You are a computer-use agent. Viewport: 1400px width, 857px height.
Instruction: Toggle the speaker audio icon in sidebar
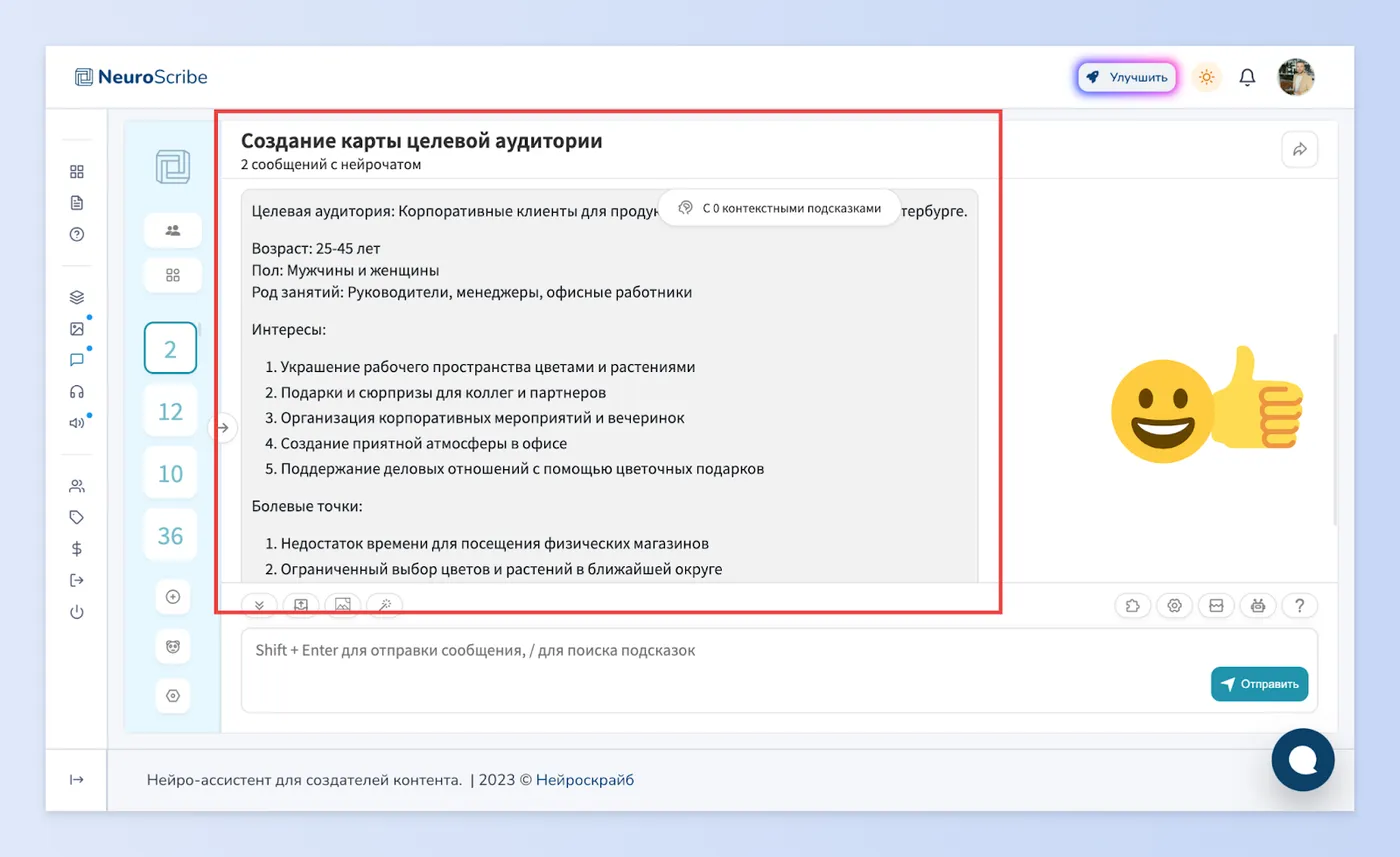tap(77, 422)
